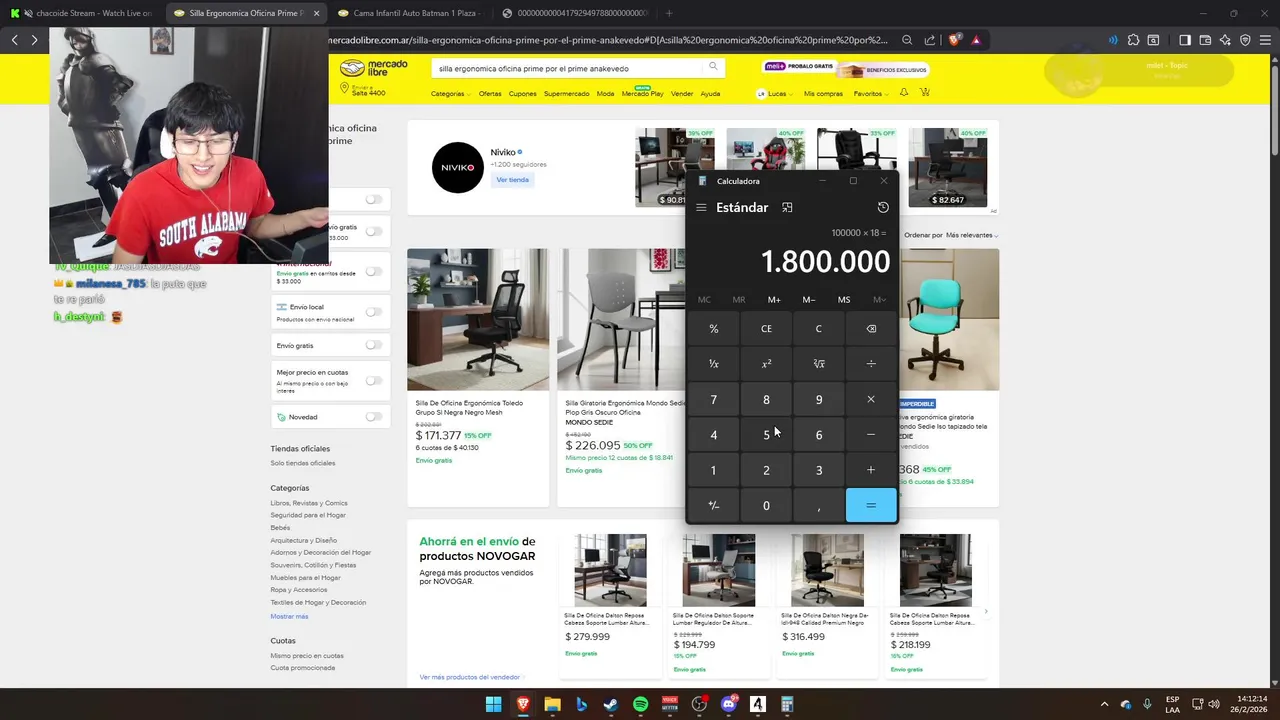This screenshot has width=1280, height=720.
Task: Click the subtraction operator key
Action: click(871, 435)
